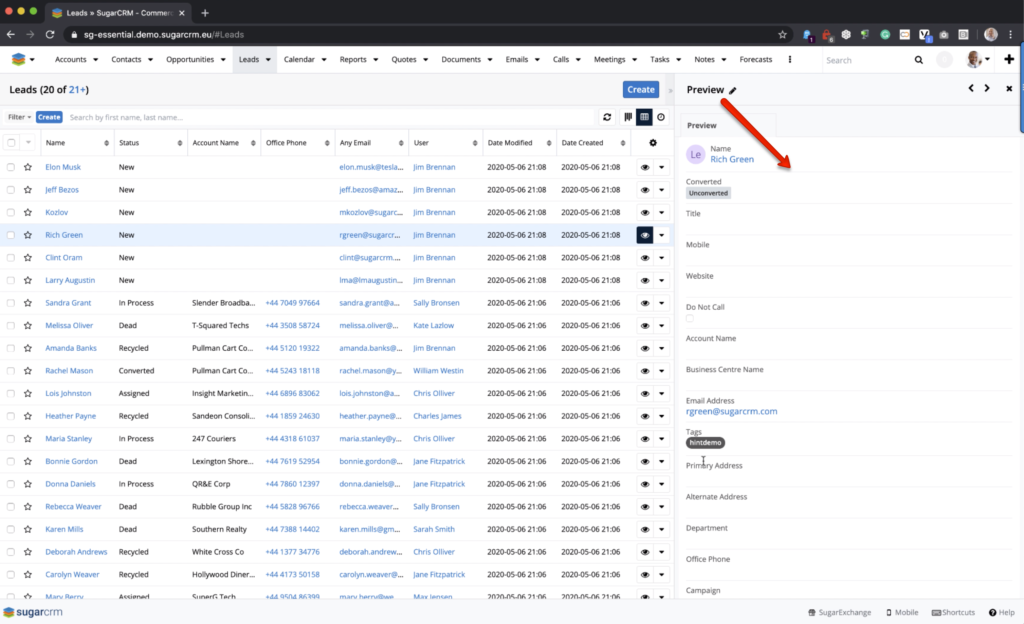
Task: Click the lead search input field
Action: pyautogui.click(x=330, y=117)
